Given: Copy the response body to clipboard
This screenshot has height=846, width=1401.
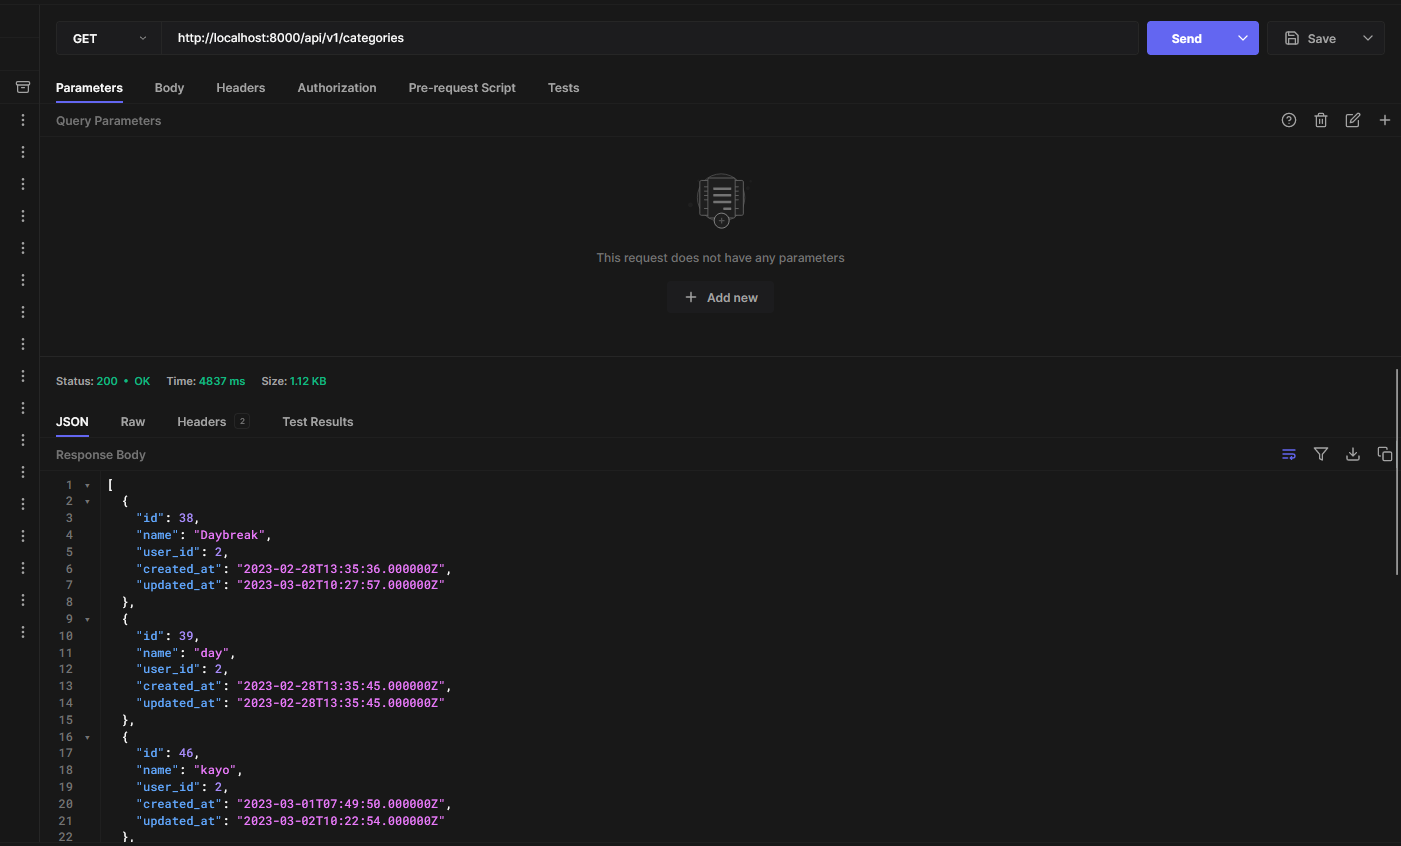Looking at the screenshot, I should (x=1385, y=454).
